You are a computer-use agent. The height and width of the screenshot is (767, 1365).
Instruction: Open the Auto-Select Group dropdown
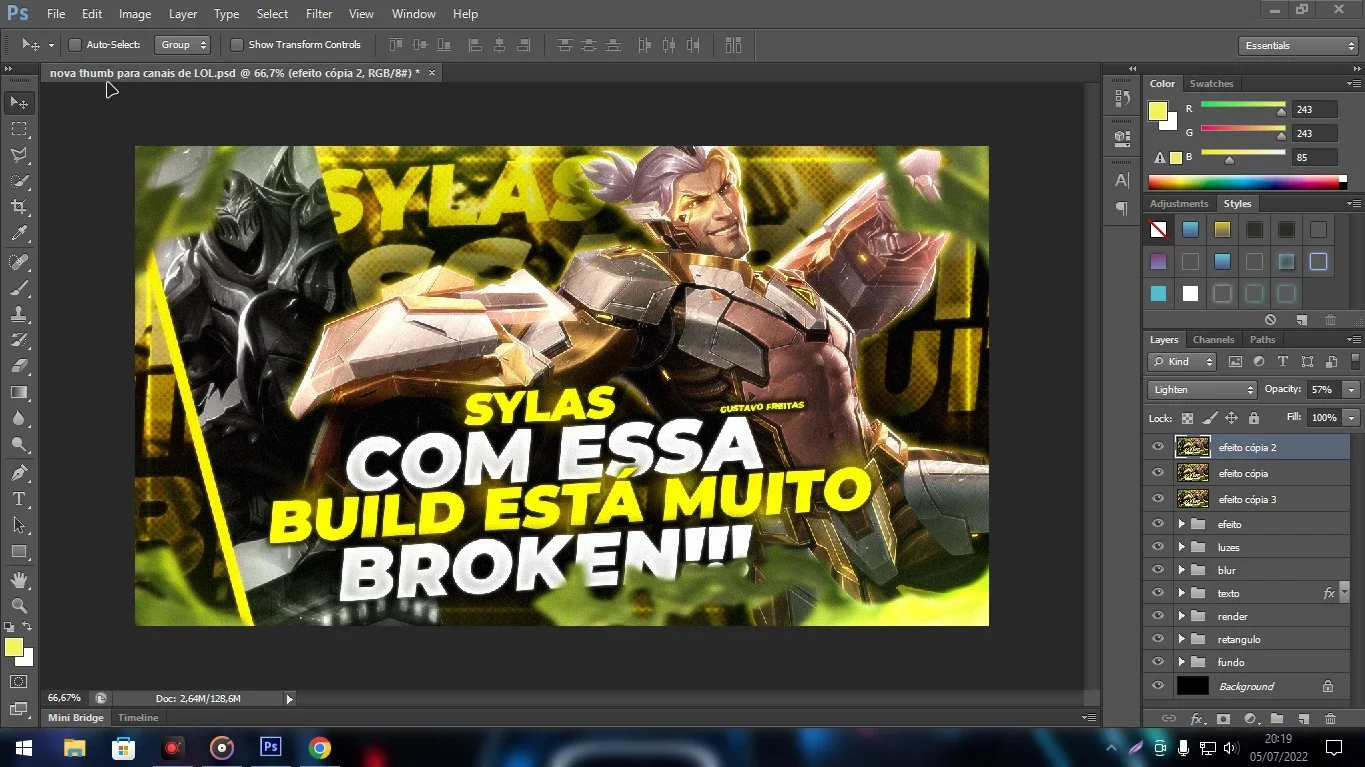click(x=182, y=45)
